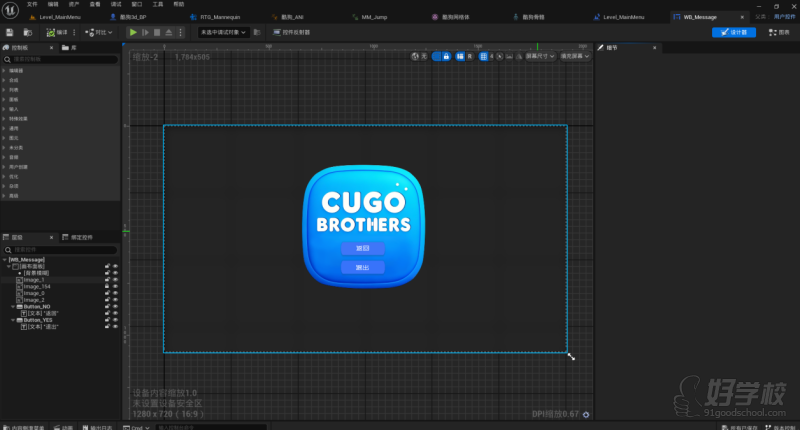Click the DPI scale settings gear icon
Viewport: 800px width, 430px height.
(586, 414)
